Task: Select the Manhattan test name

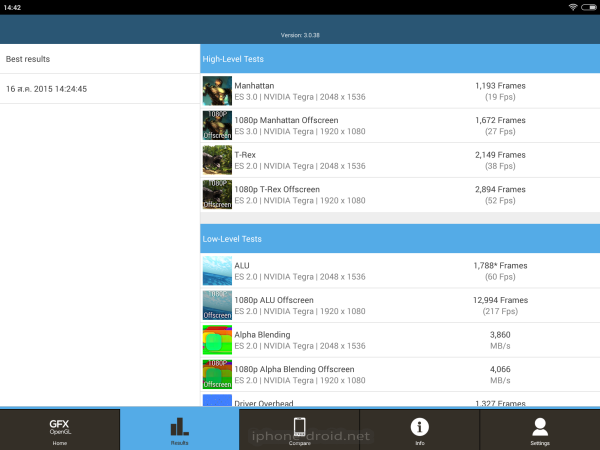Action: pos(254,86)
